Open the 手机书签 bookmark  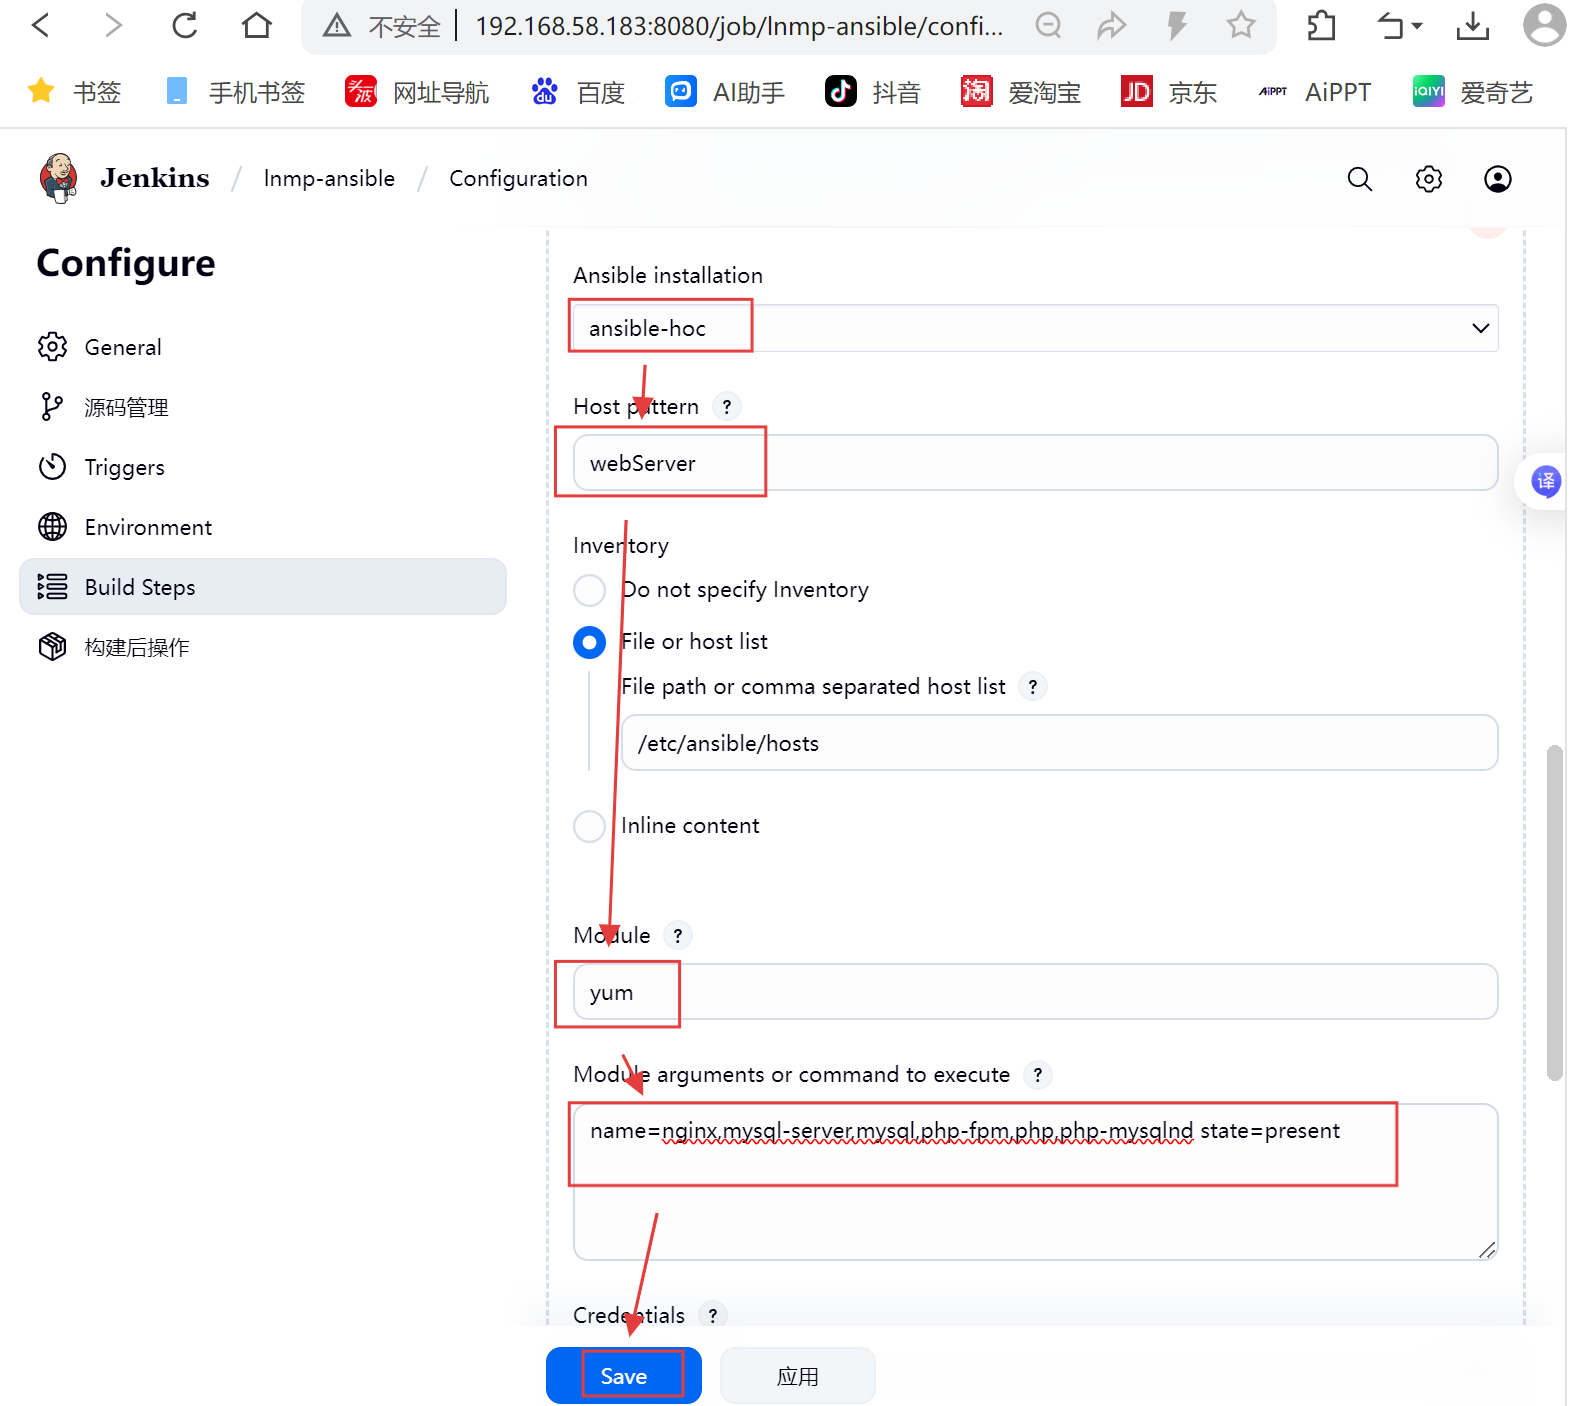pos(235,92)
